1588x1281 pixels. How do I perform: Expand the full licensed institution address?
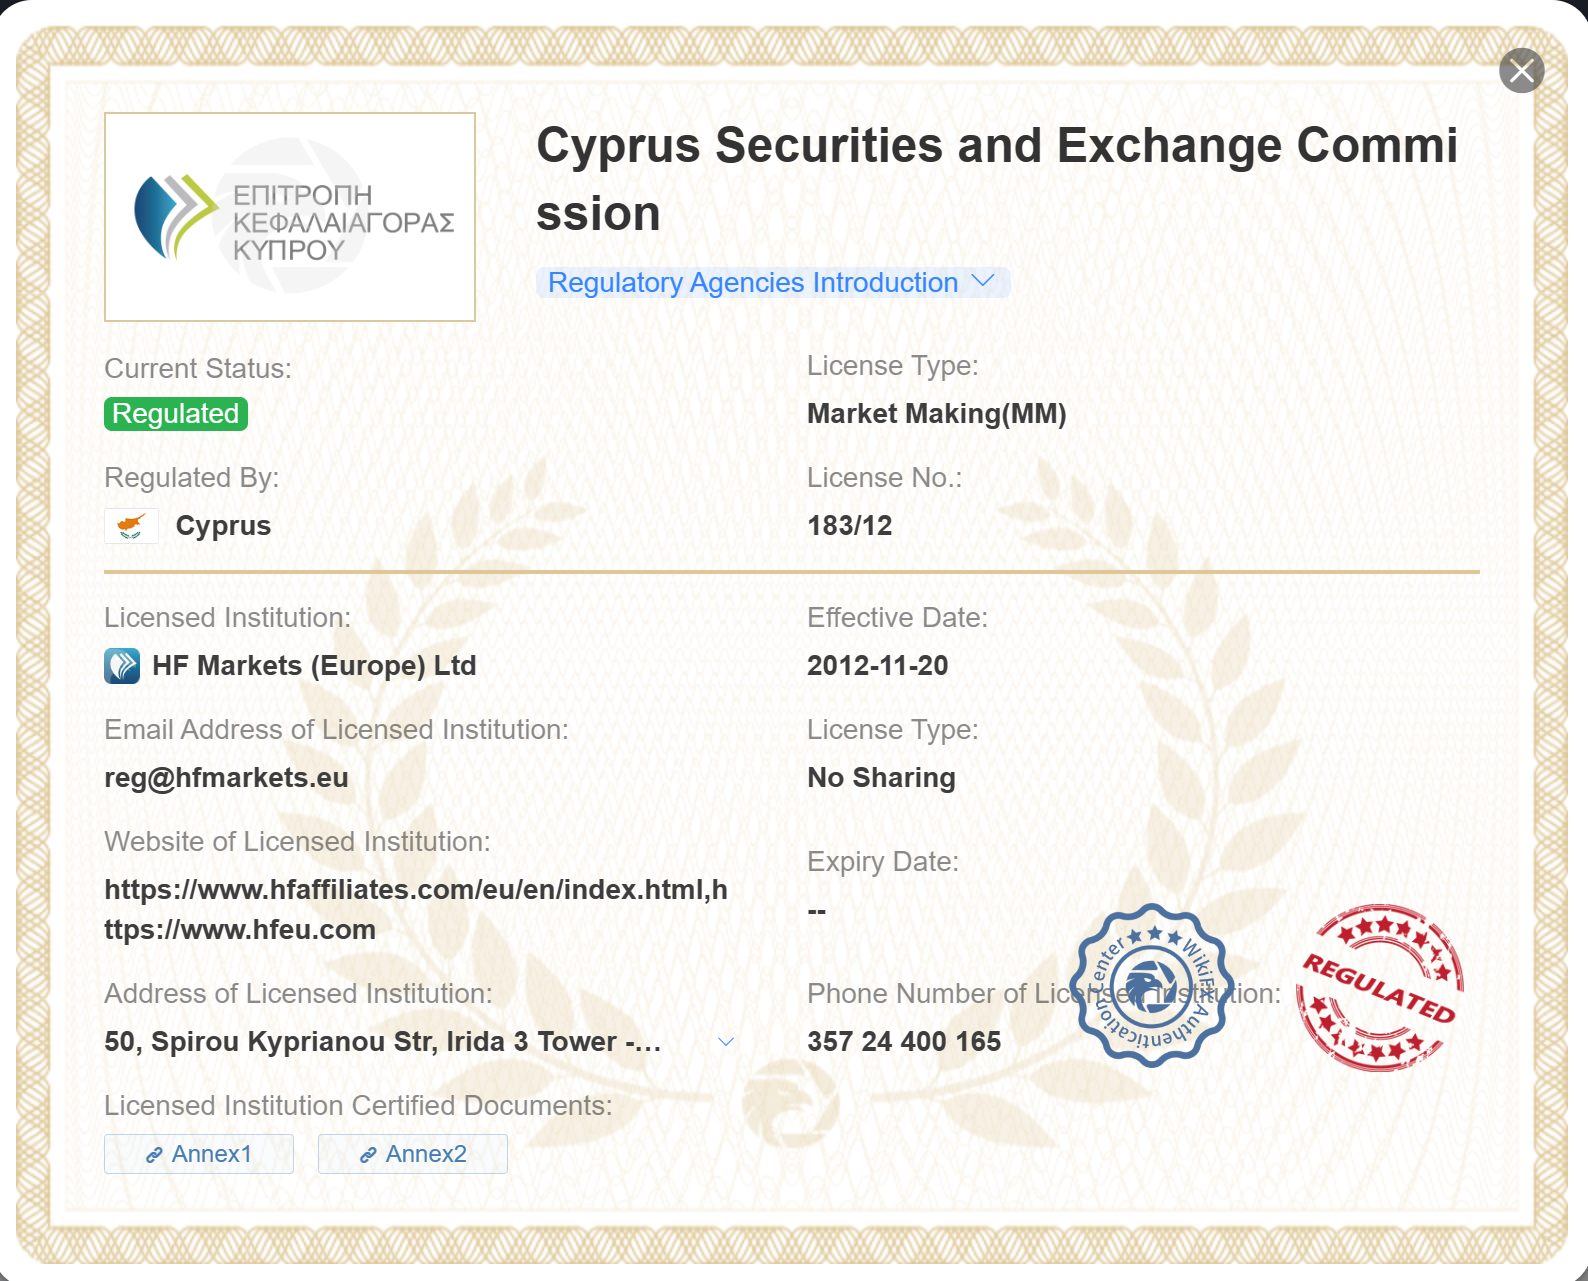[x=726, y=1042]
